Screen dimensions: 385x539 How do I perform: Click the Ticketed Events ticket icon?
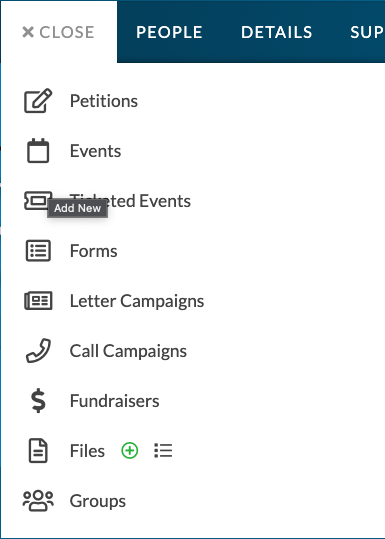(x=38, y=200)
